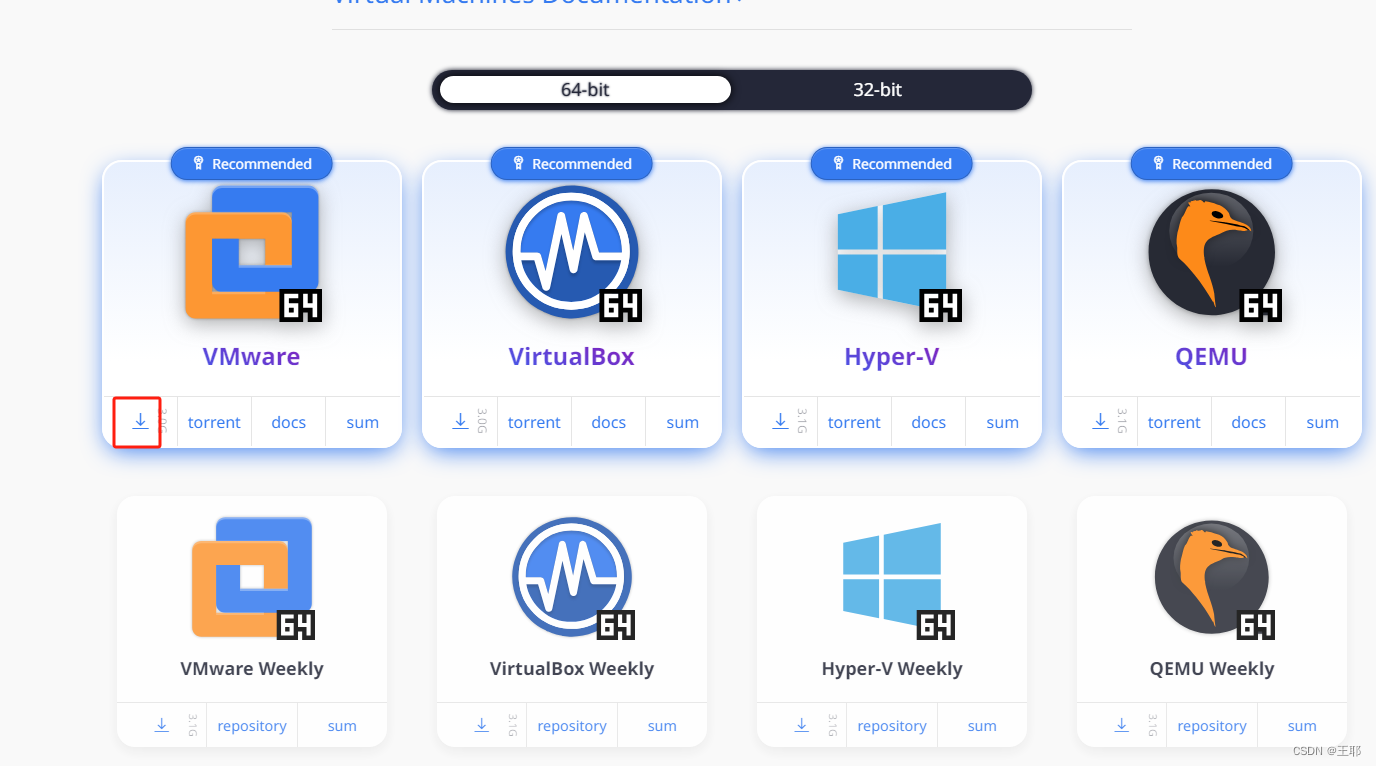Screen dimensions: 1376x766
Task: Switch to 64-bit images
Action: point(585,89)
